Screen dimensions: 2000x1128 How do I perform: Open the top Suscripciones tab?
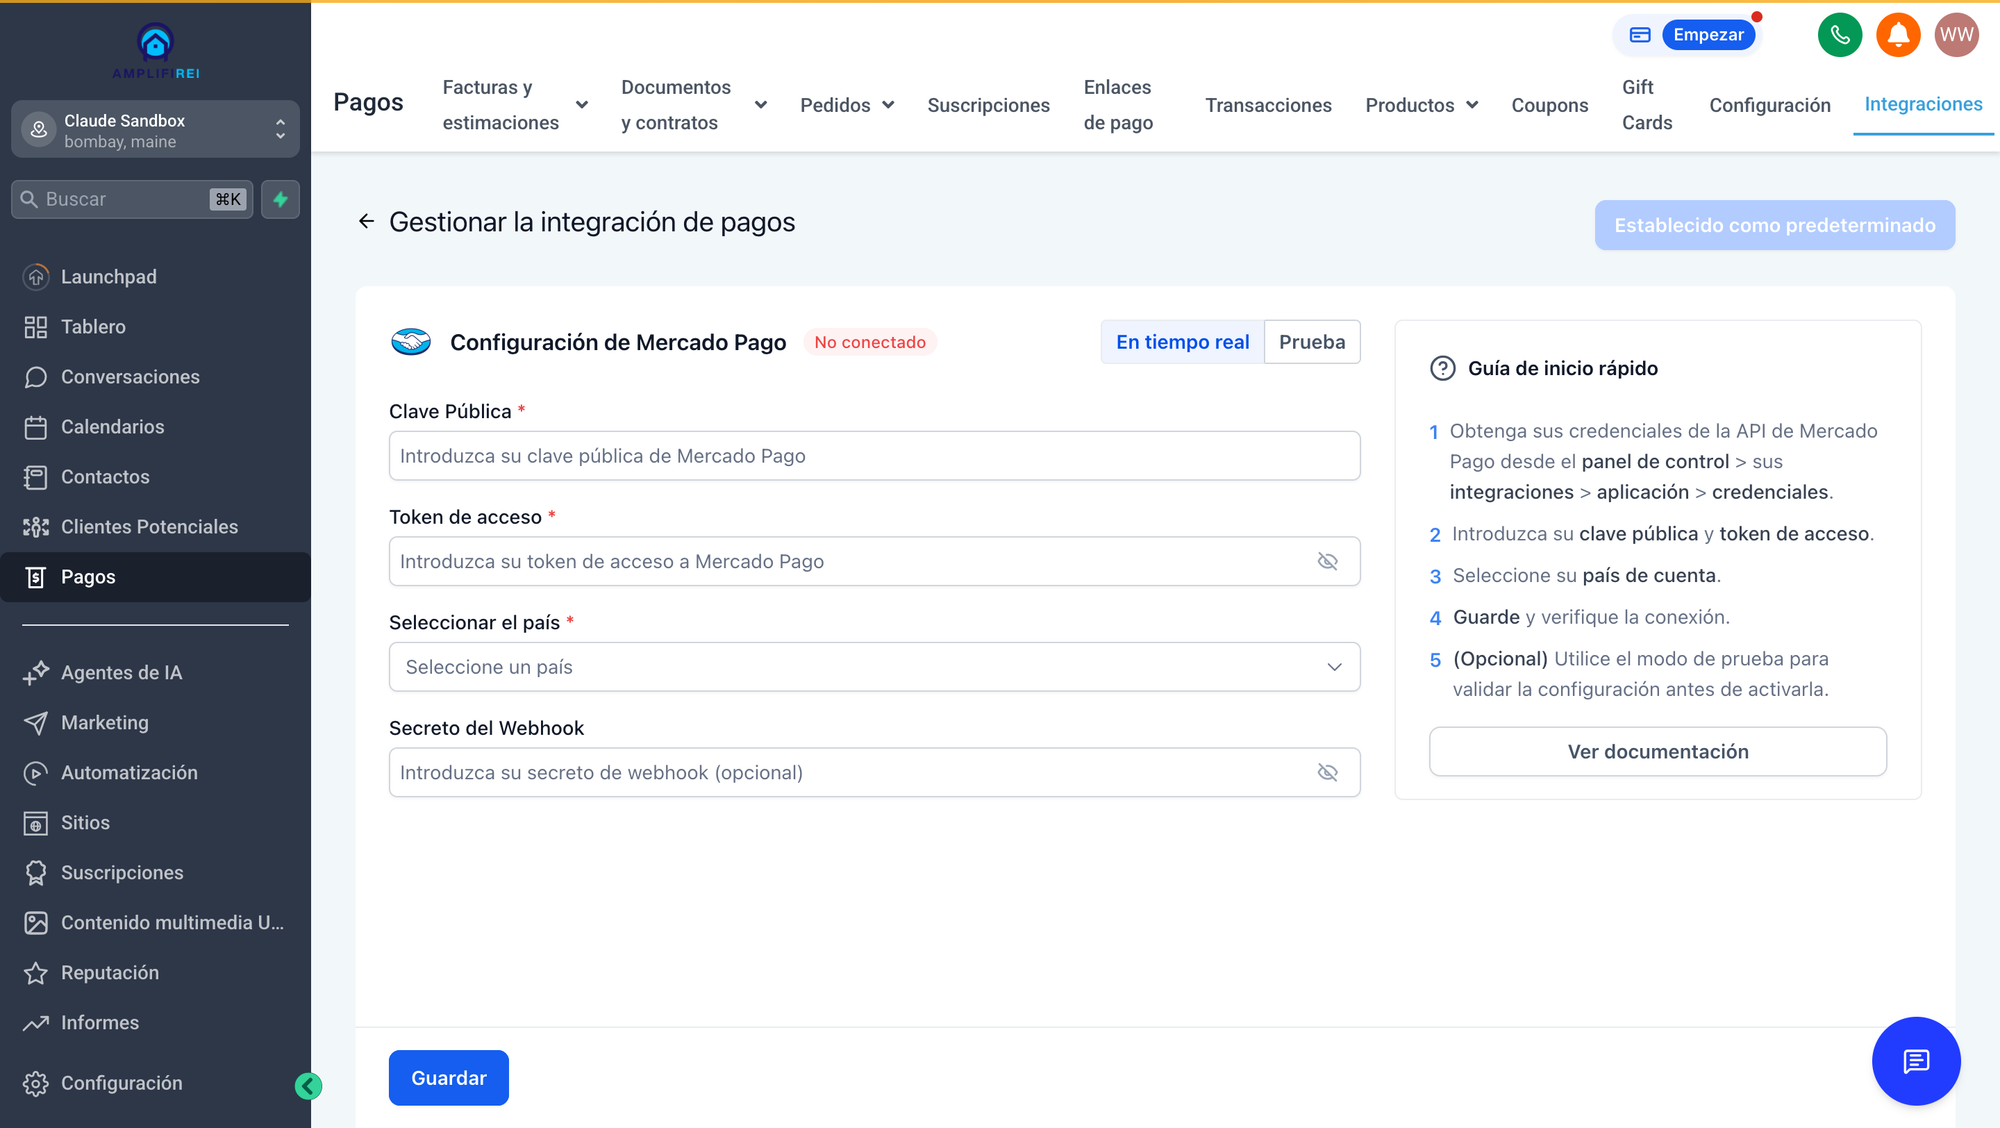click(x=988, y=105)
